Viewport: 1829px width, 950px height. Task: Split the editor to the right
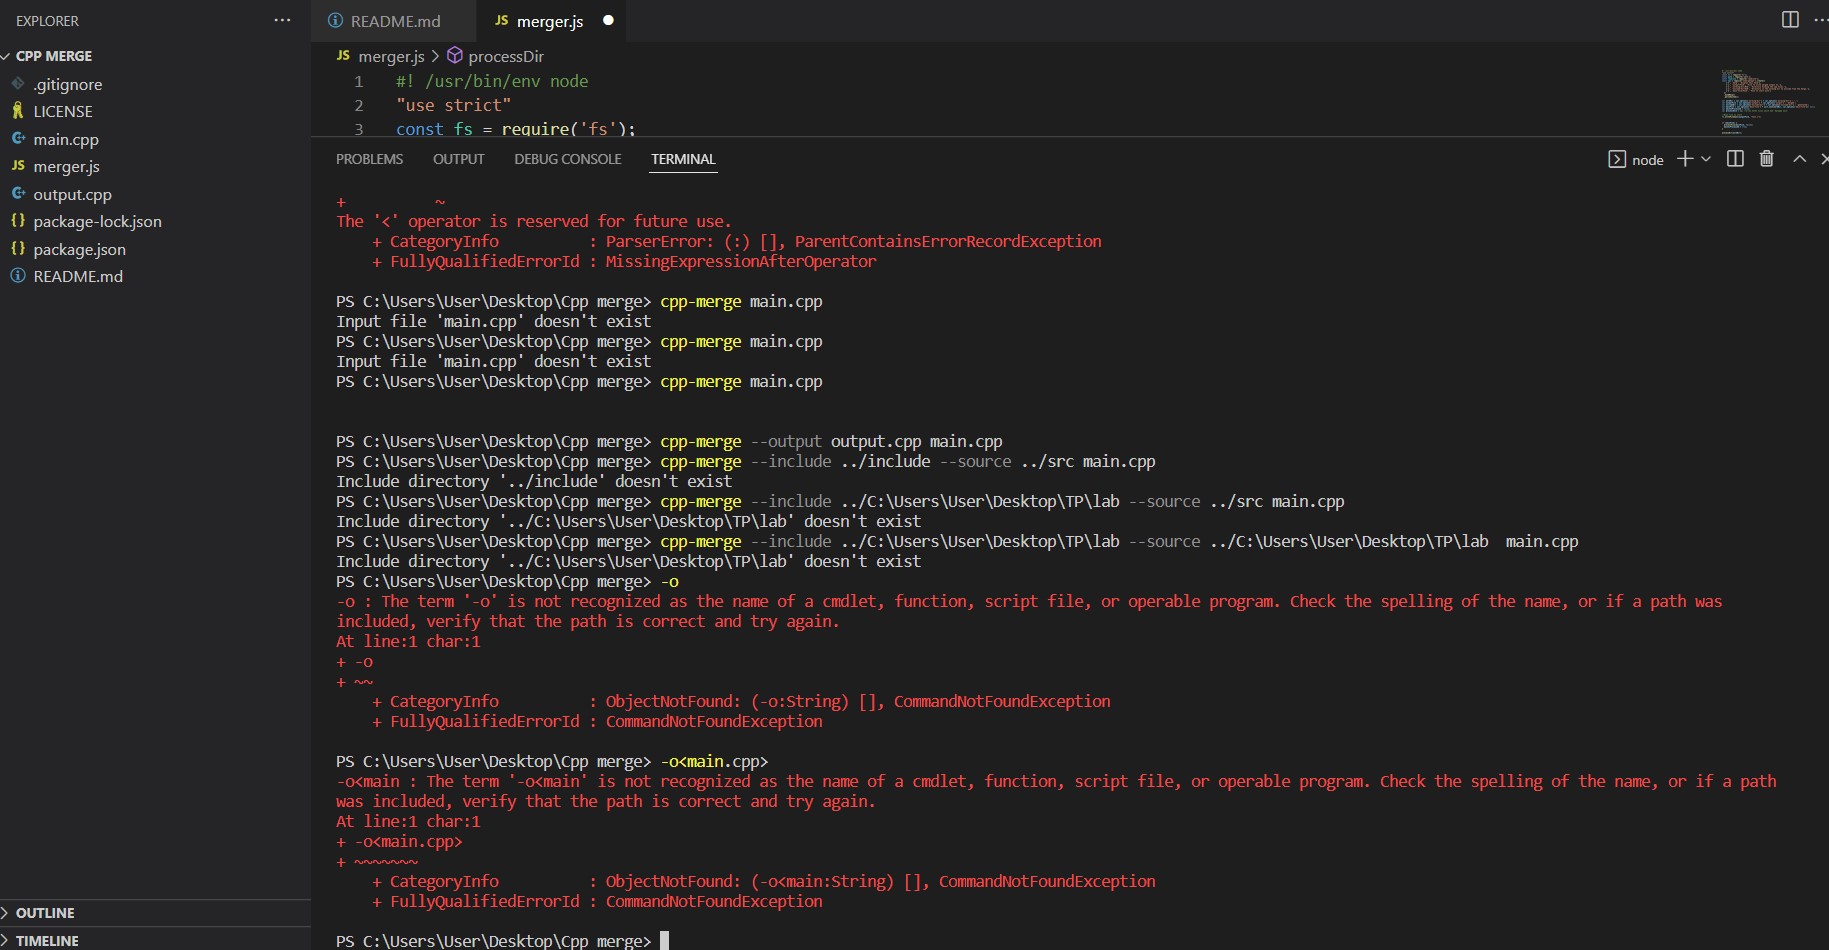pyautogui.click(x=1790, y=20)
